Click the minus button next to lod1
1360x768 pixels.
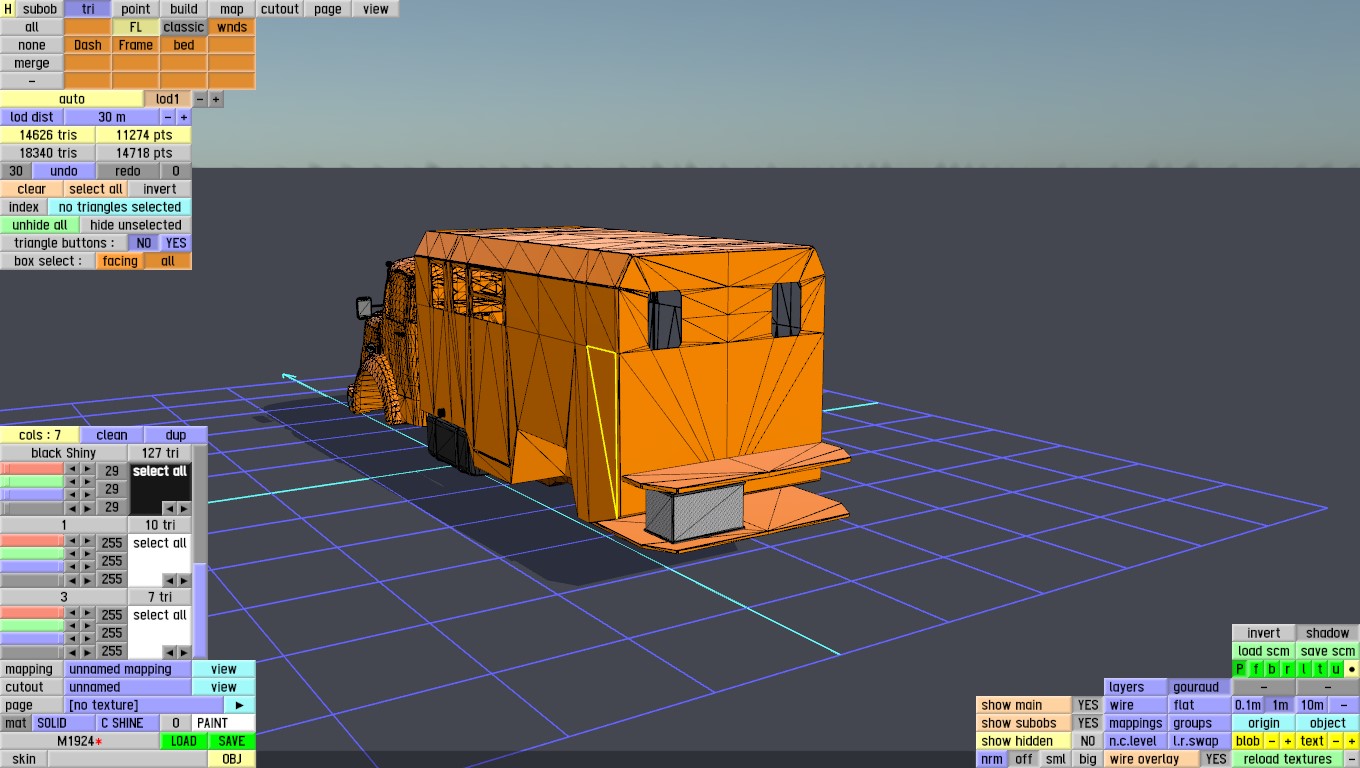[x=200, y=99]
